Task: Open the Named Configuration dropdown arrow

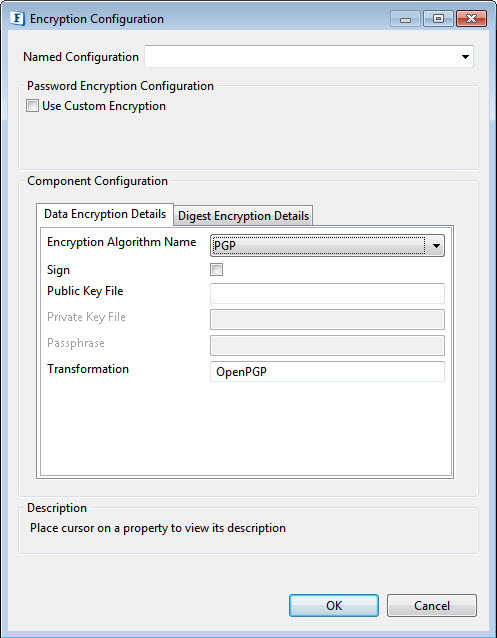Action: click(465, 57)
